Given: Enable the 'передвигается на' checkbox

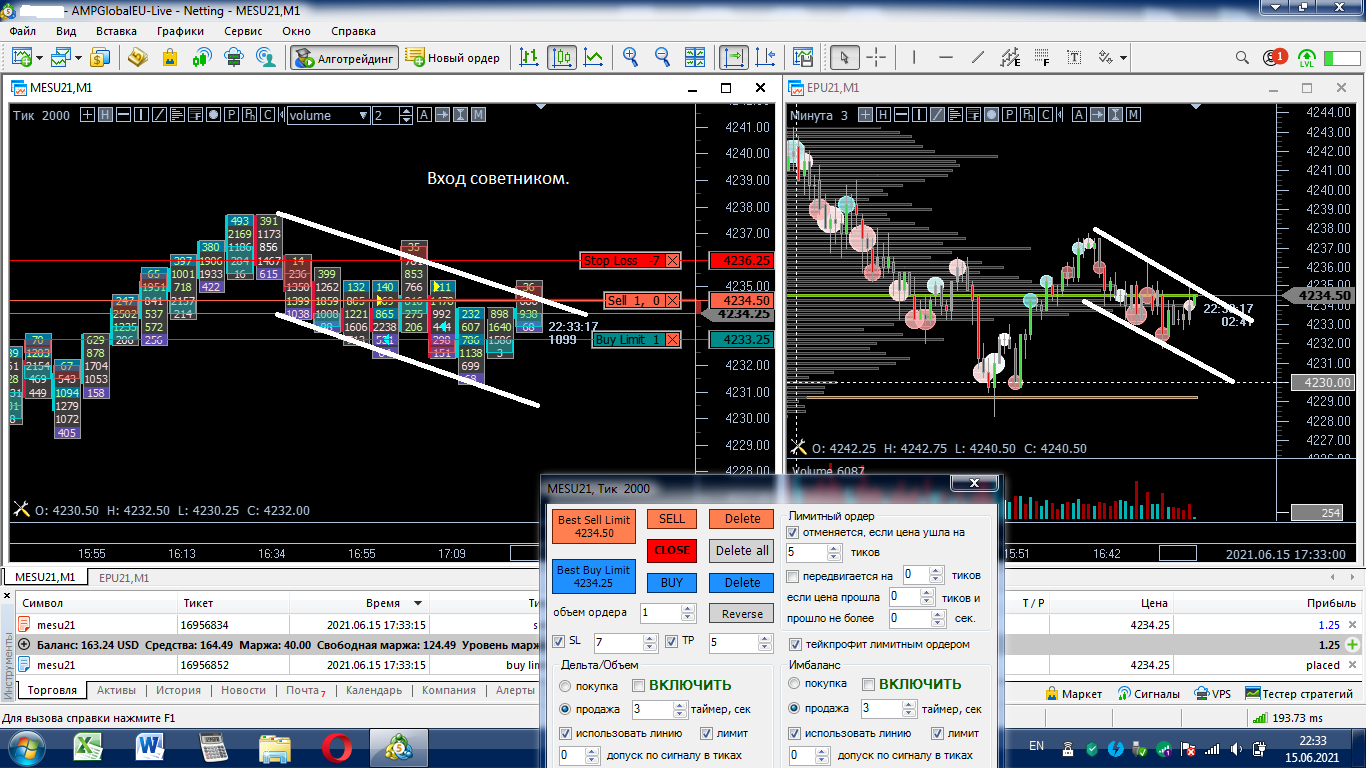Looking at the screenshot, I should [793, 576].
